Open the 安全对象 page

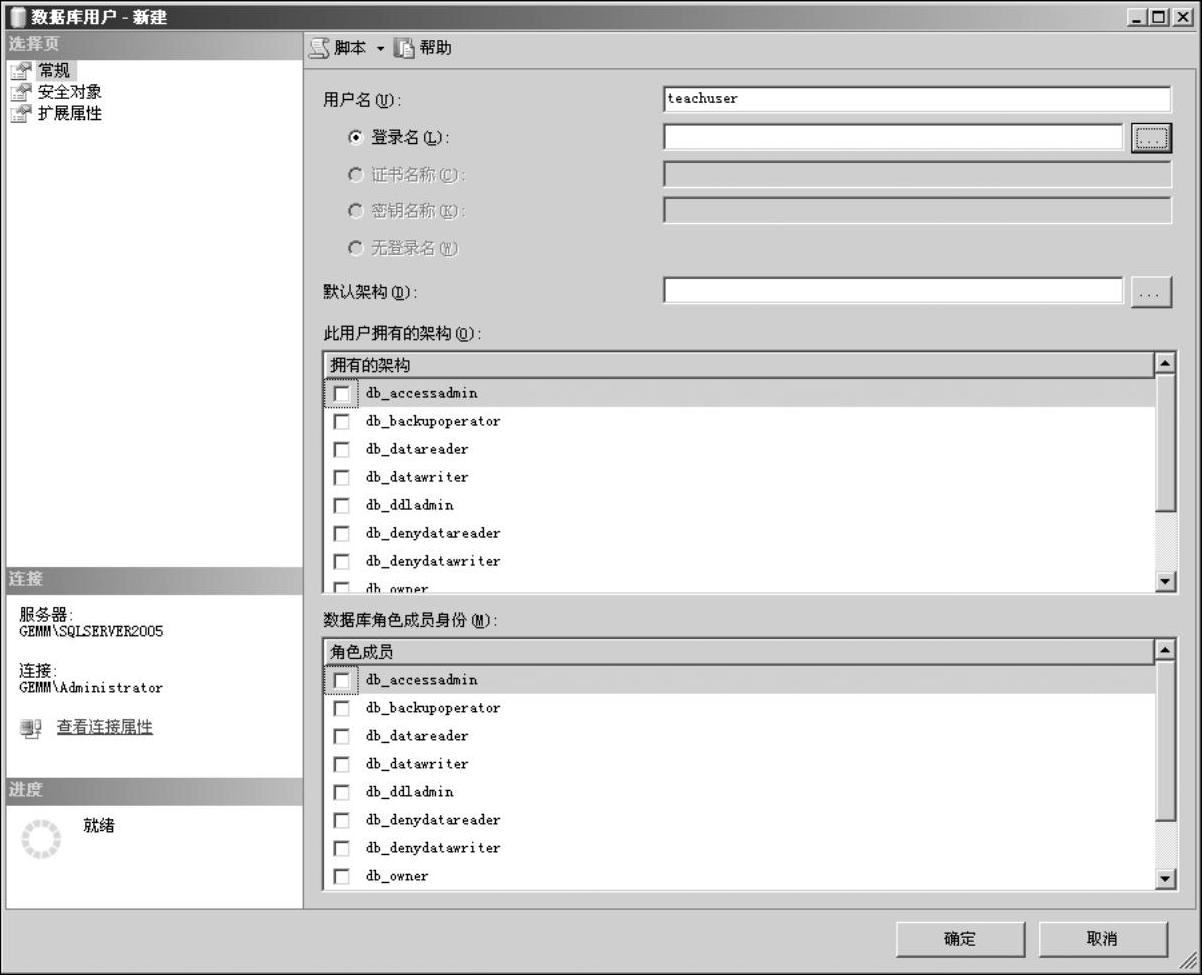tap(70, 92)
